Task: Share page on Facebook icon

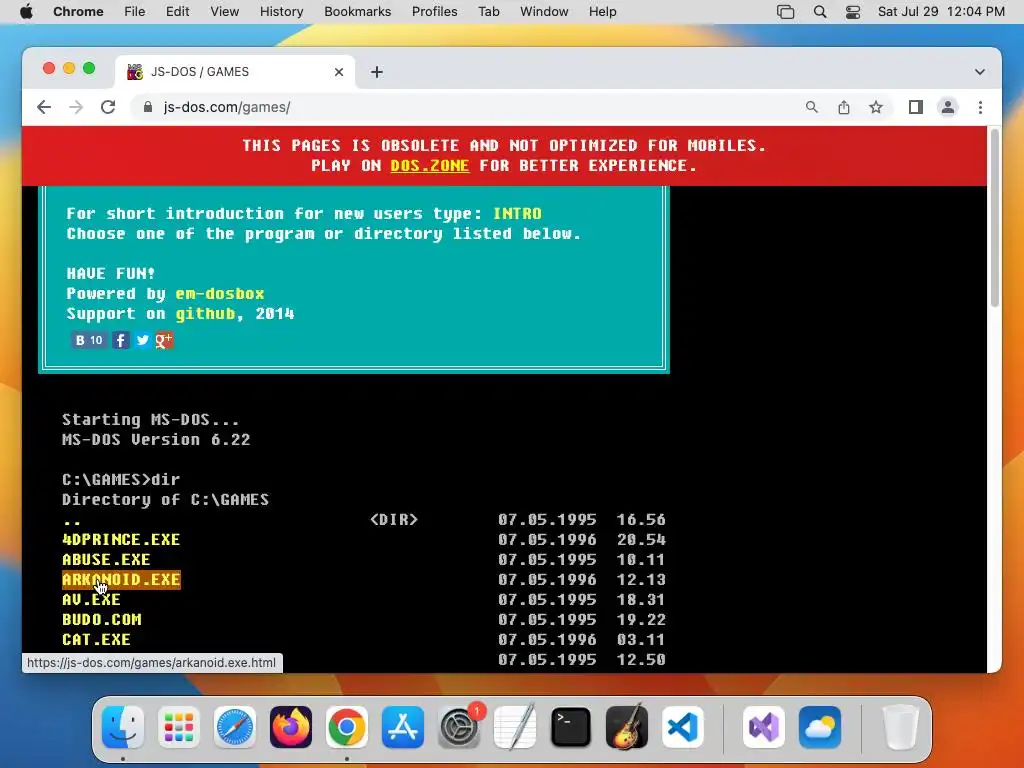Action: (121, 340)
